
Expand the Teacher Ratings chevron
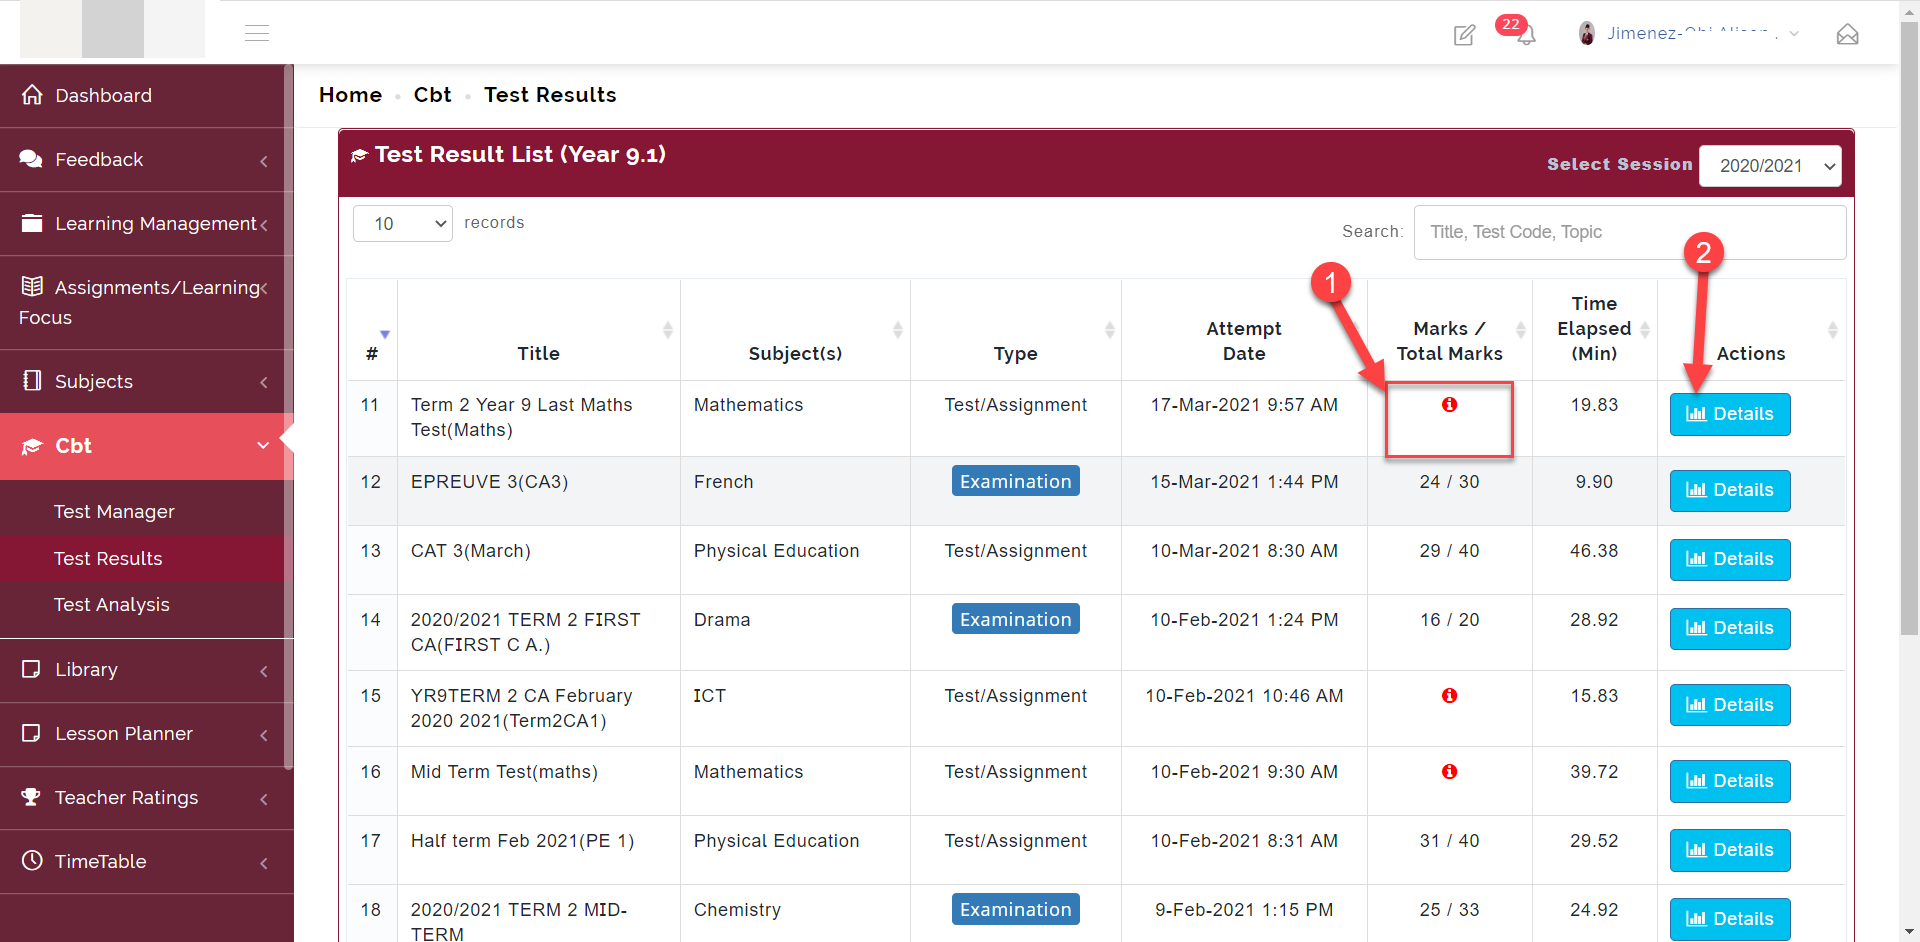click(264, 799)
